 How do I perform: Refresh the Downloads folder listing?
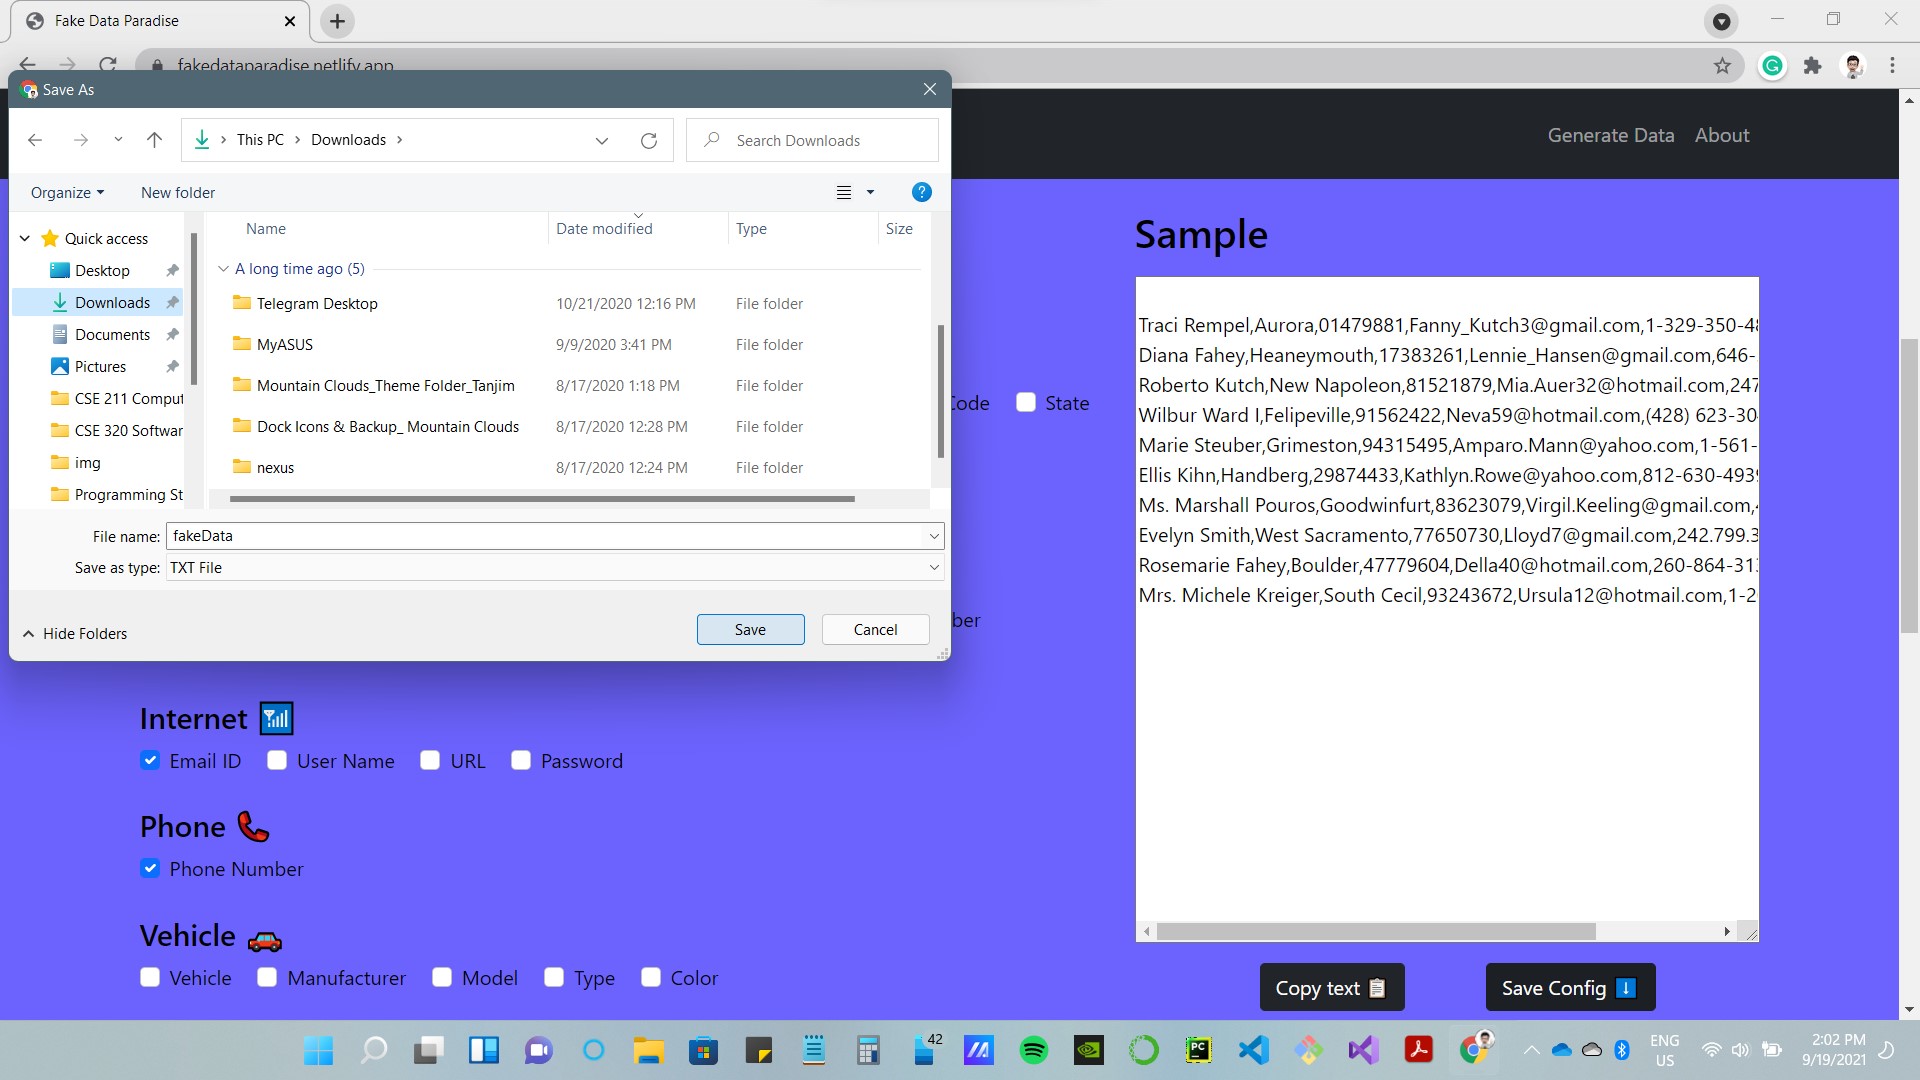point(648,140)
